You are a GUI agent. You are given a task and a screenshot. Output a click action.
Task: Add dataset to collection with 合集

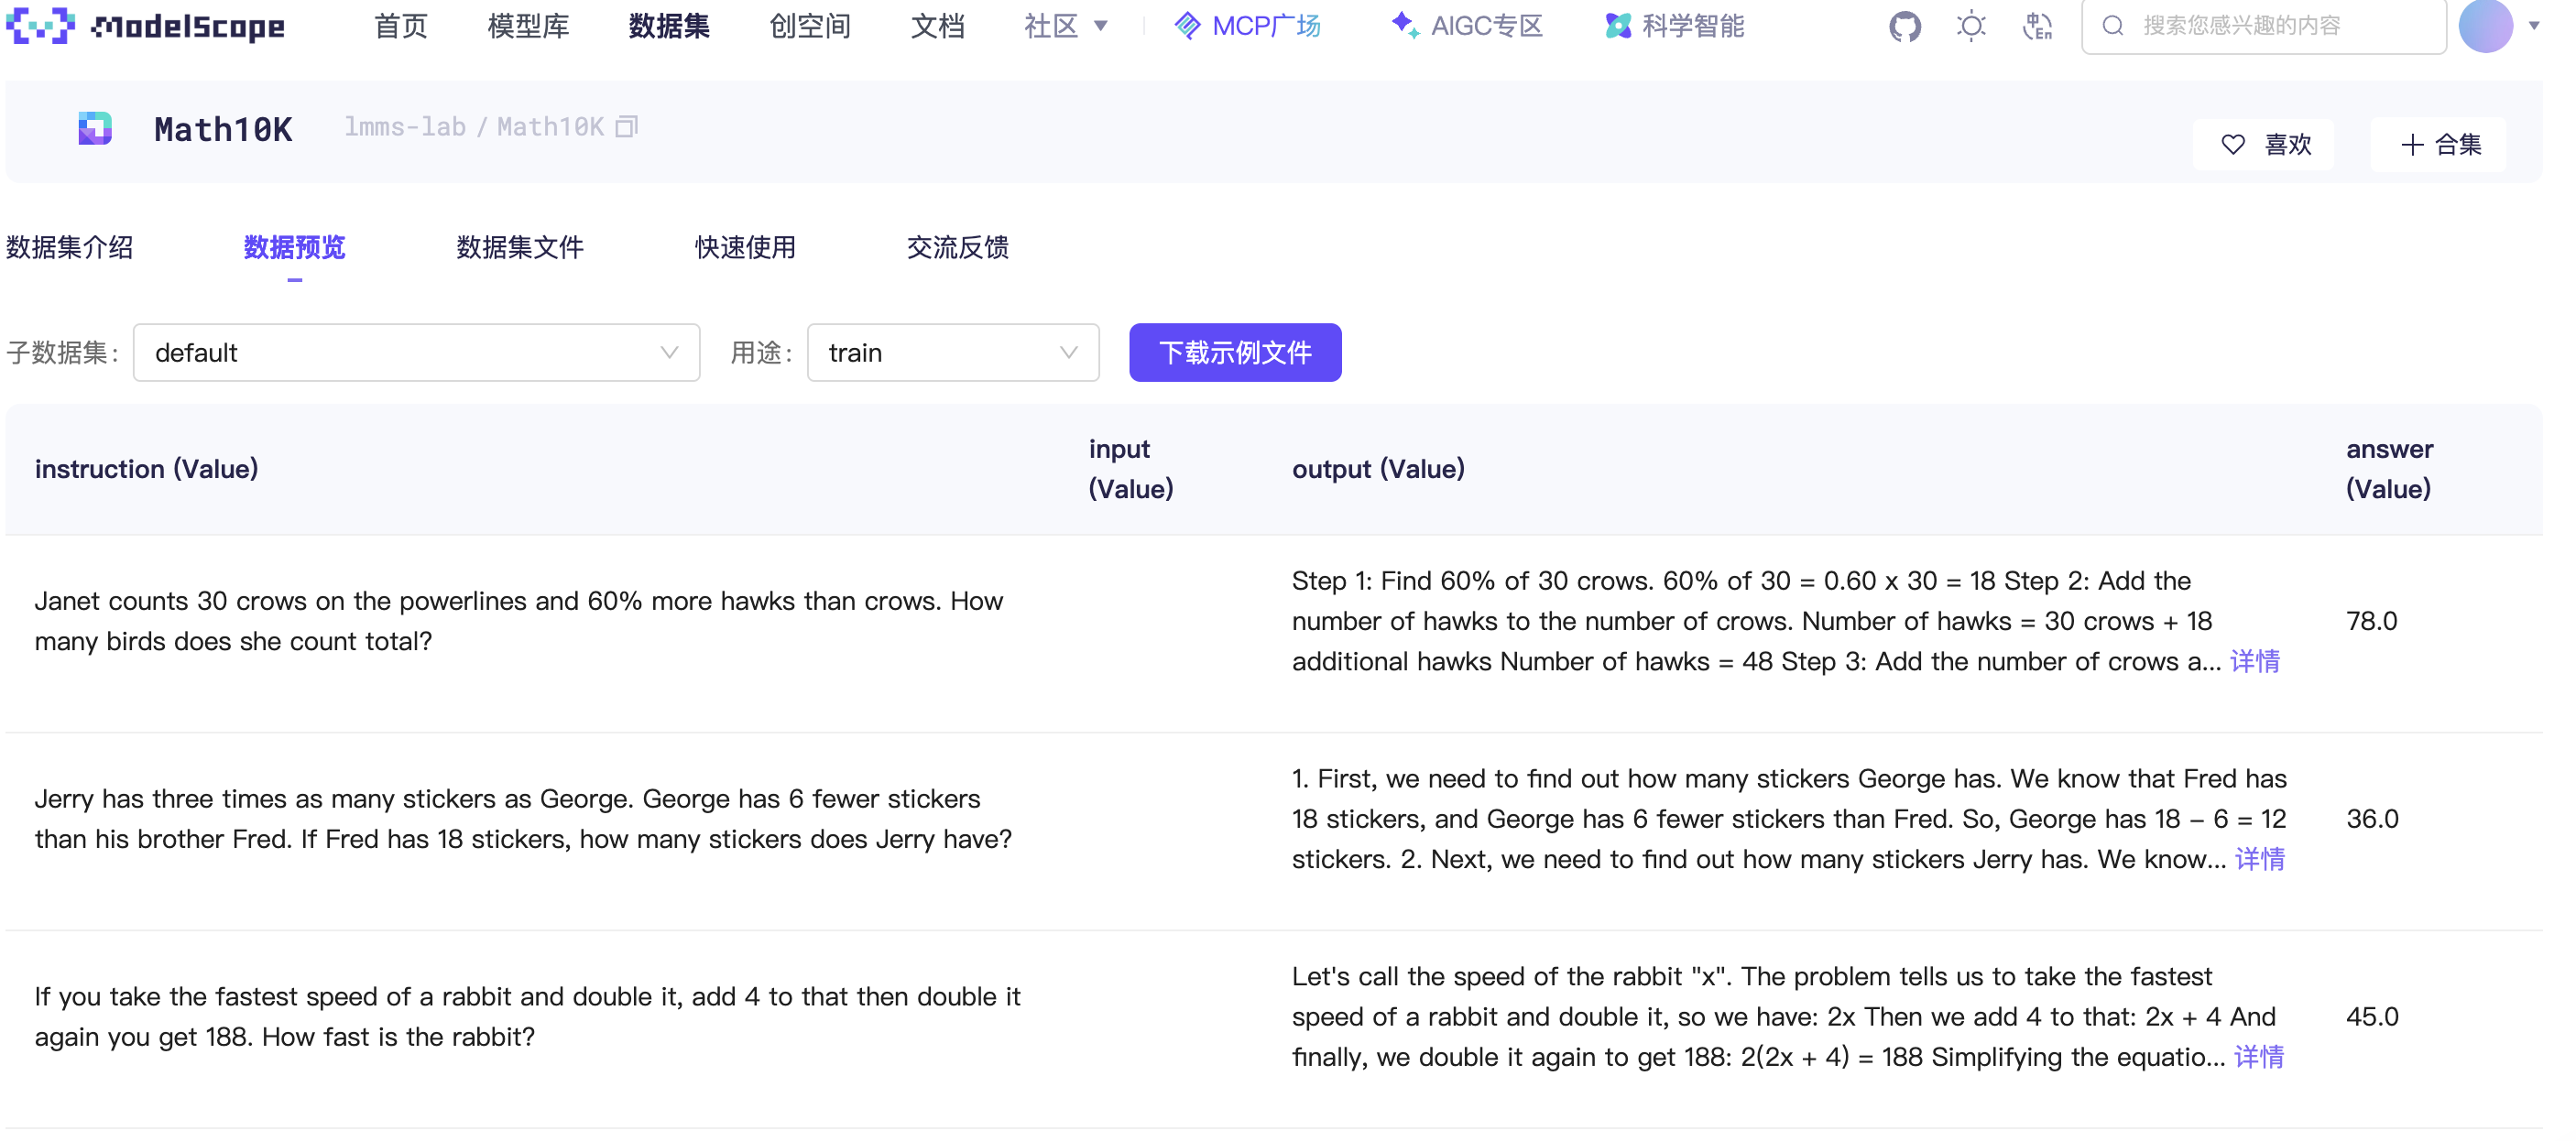tap(2438, 145)
